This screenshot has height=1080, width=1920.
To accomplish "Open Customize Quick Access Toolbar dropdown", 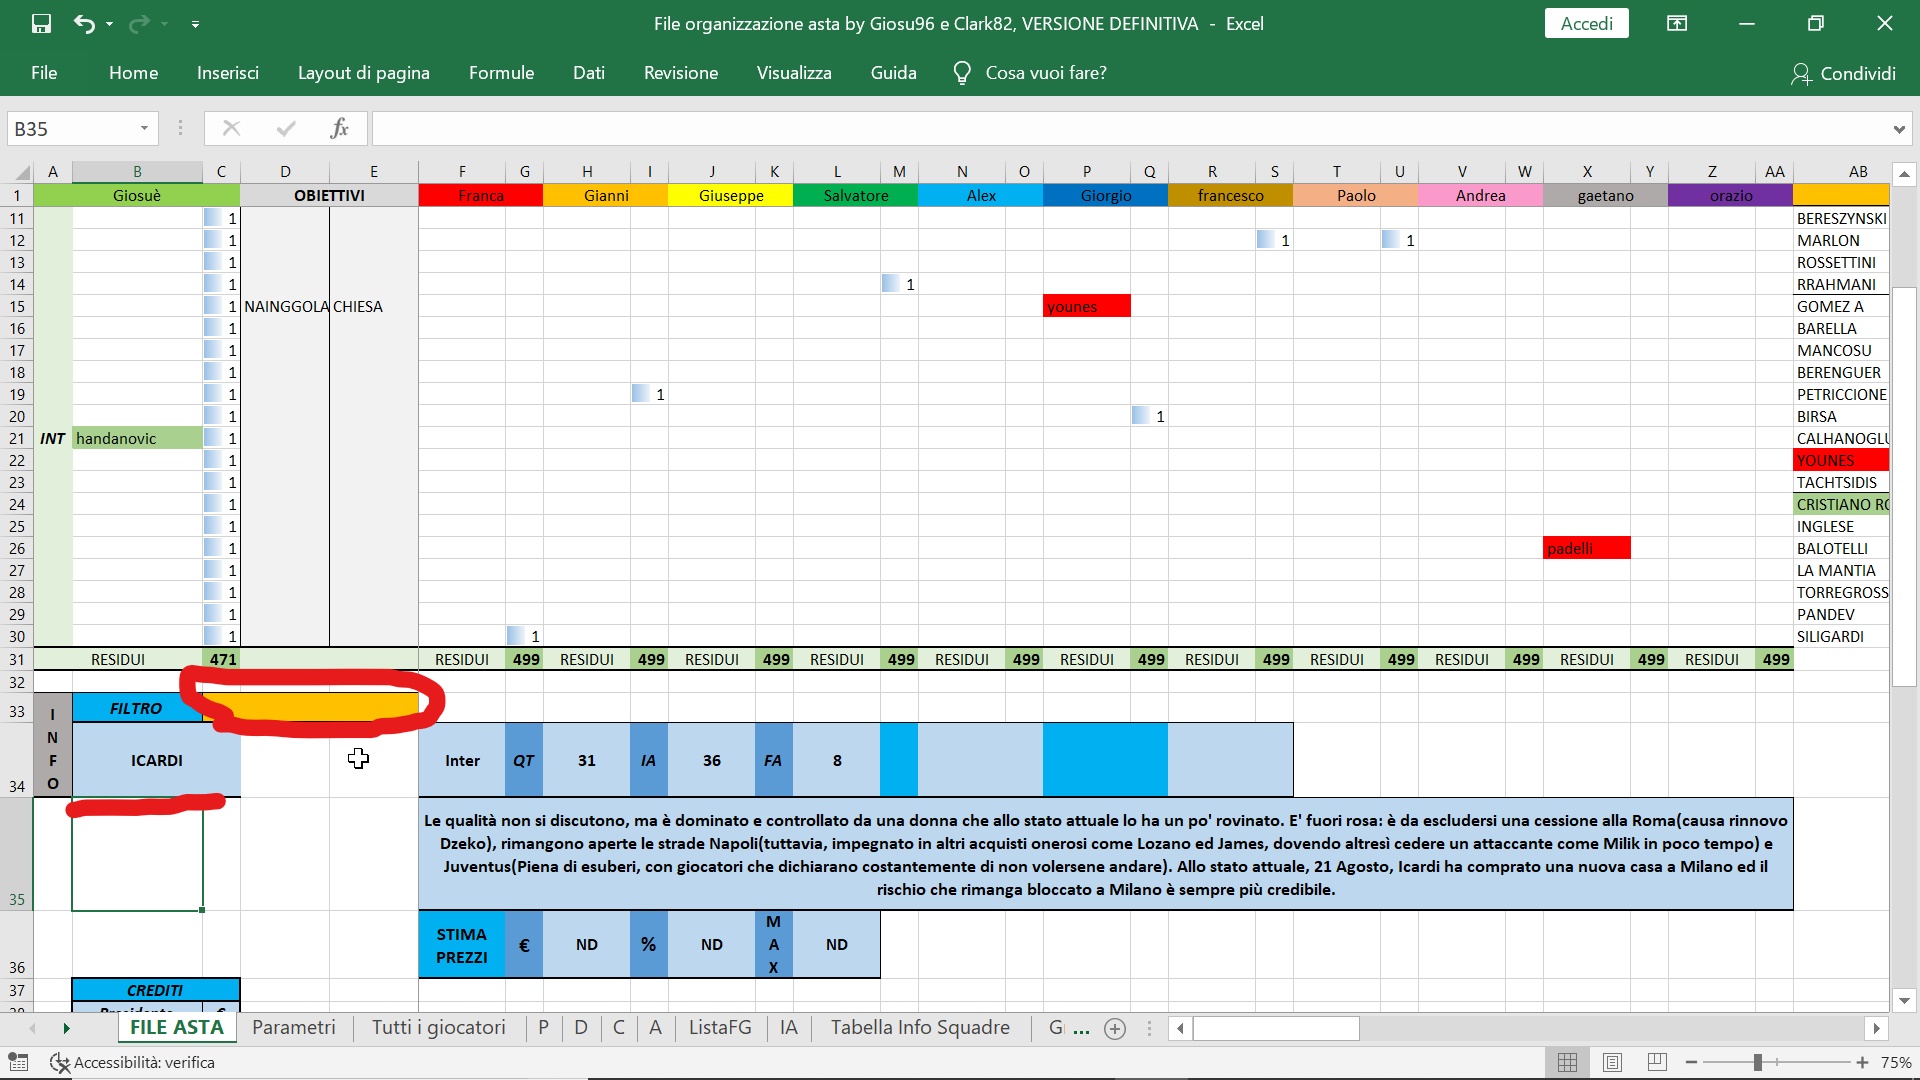I will tap(195, 24).
